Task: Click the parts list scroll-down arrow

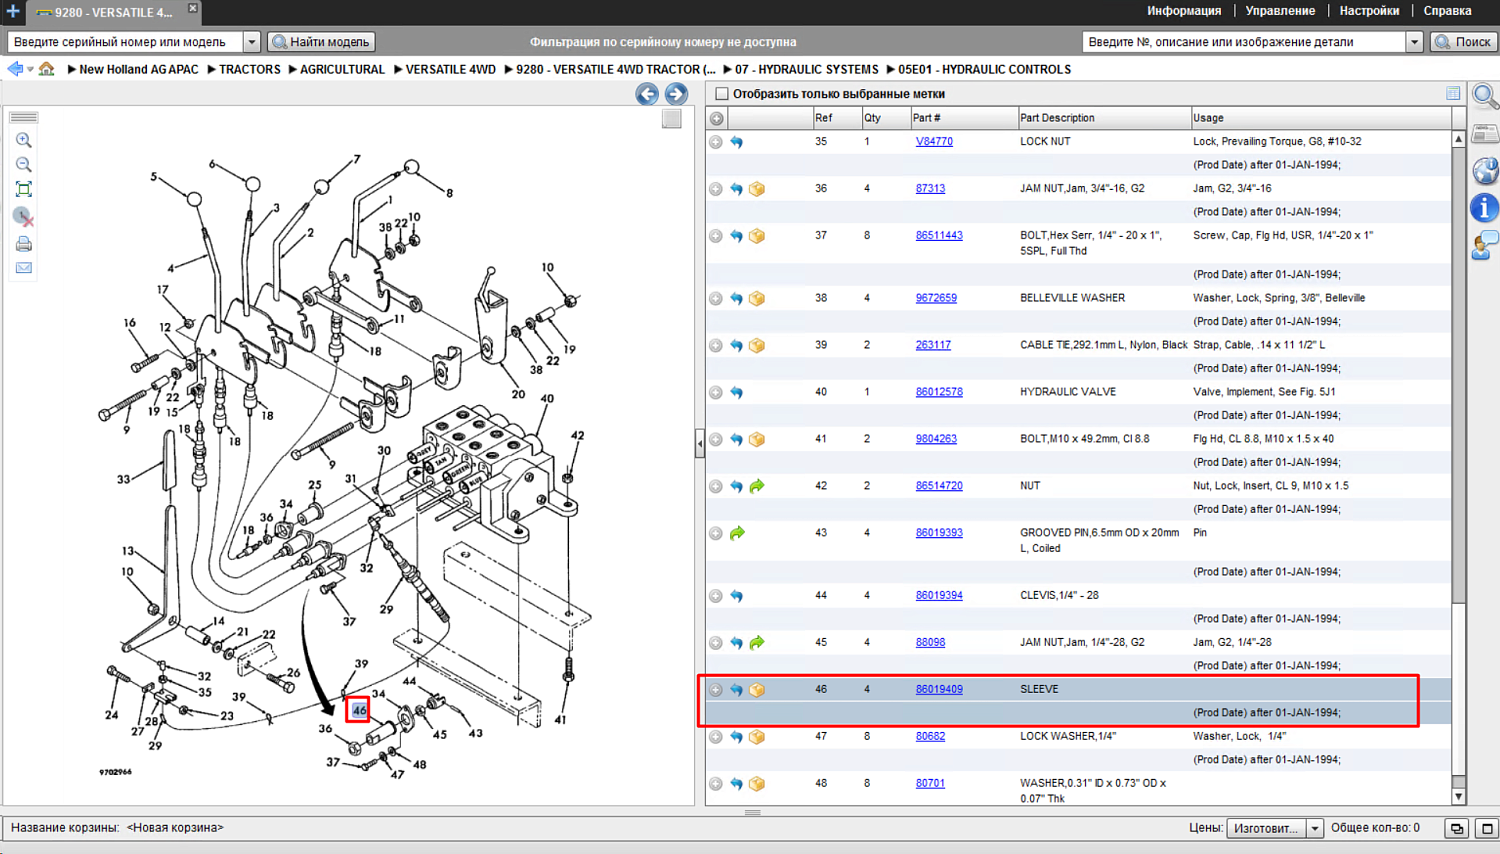Action: (1458, 797)
